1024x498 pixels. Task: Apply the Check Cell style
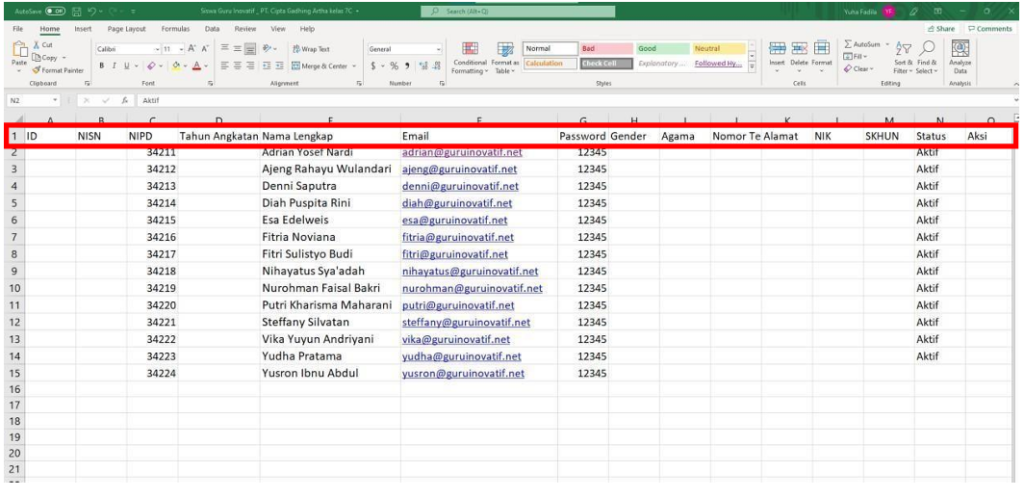point(606,64)
